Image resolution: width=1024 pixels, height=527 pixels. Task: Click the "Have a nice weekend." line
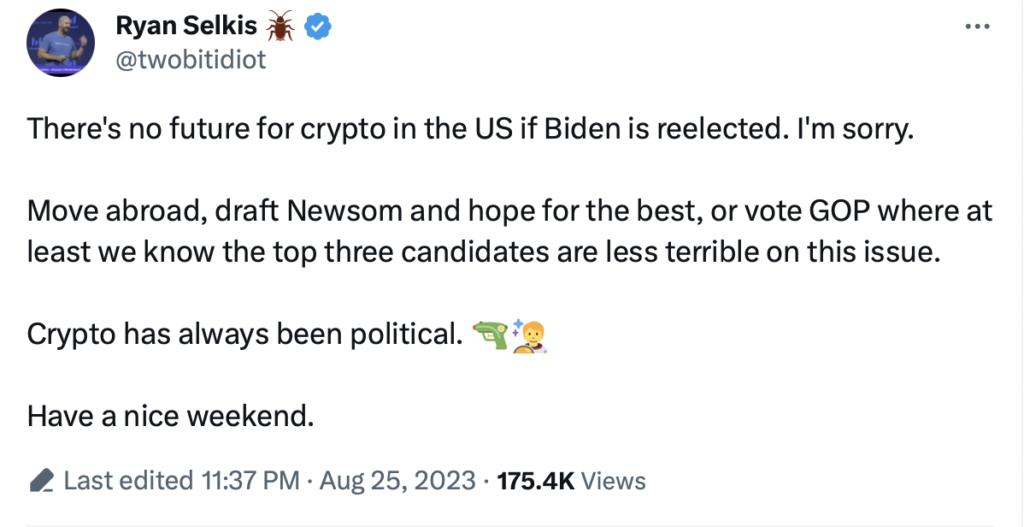170,413
